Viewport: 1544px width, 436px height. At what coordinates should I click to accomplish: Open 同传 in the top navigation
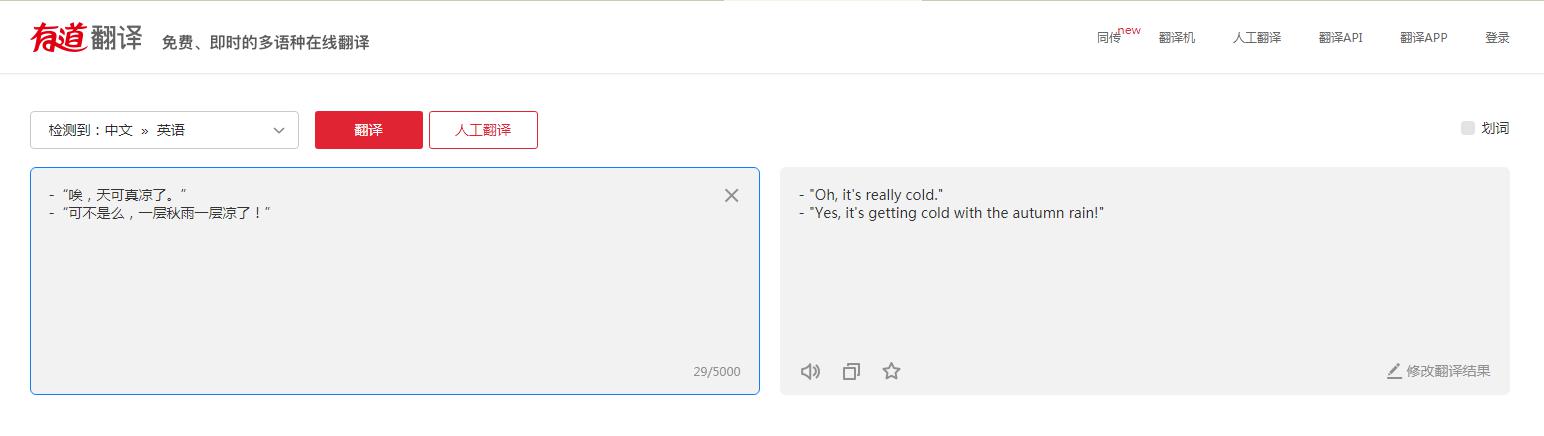click(x=1109, y=38)
